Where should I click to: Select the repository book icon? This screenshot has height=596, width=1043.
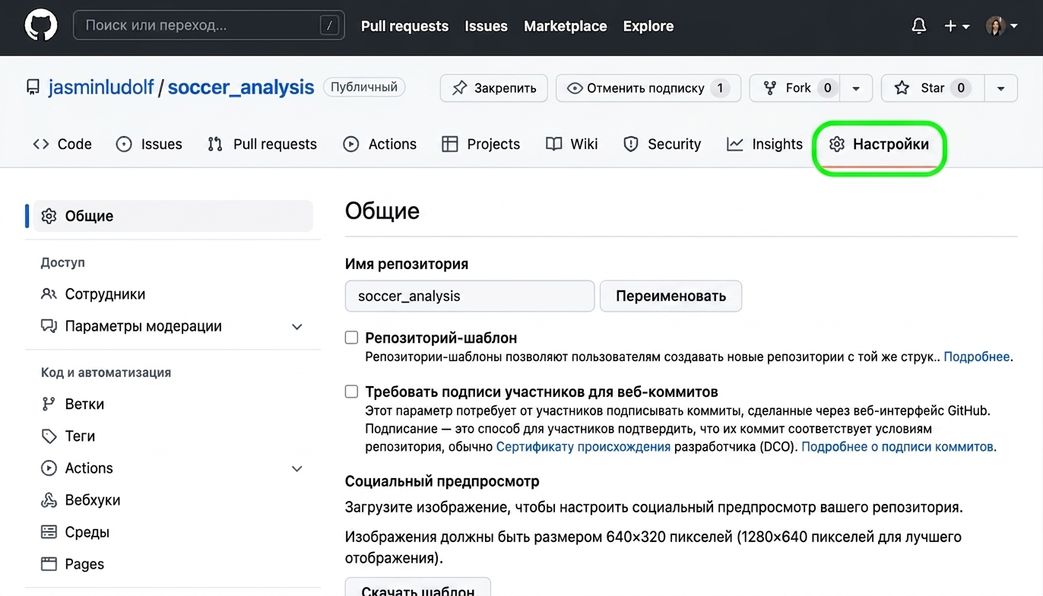coord(33,87)
